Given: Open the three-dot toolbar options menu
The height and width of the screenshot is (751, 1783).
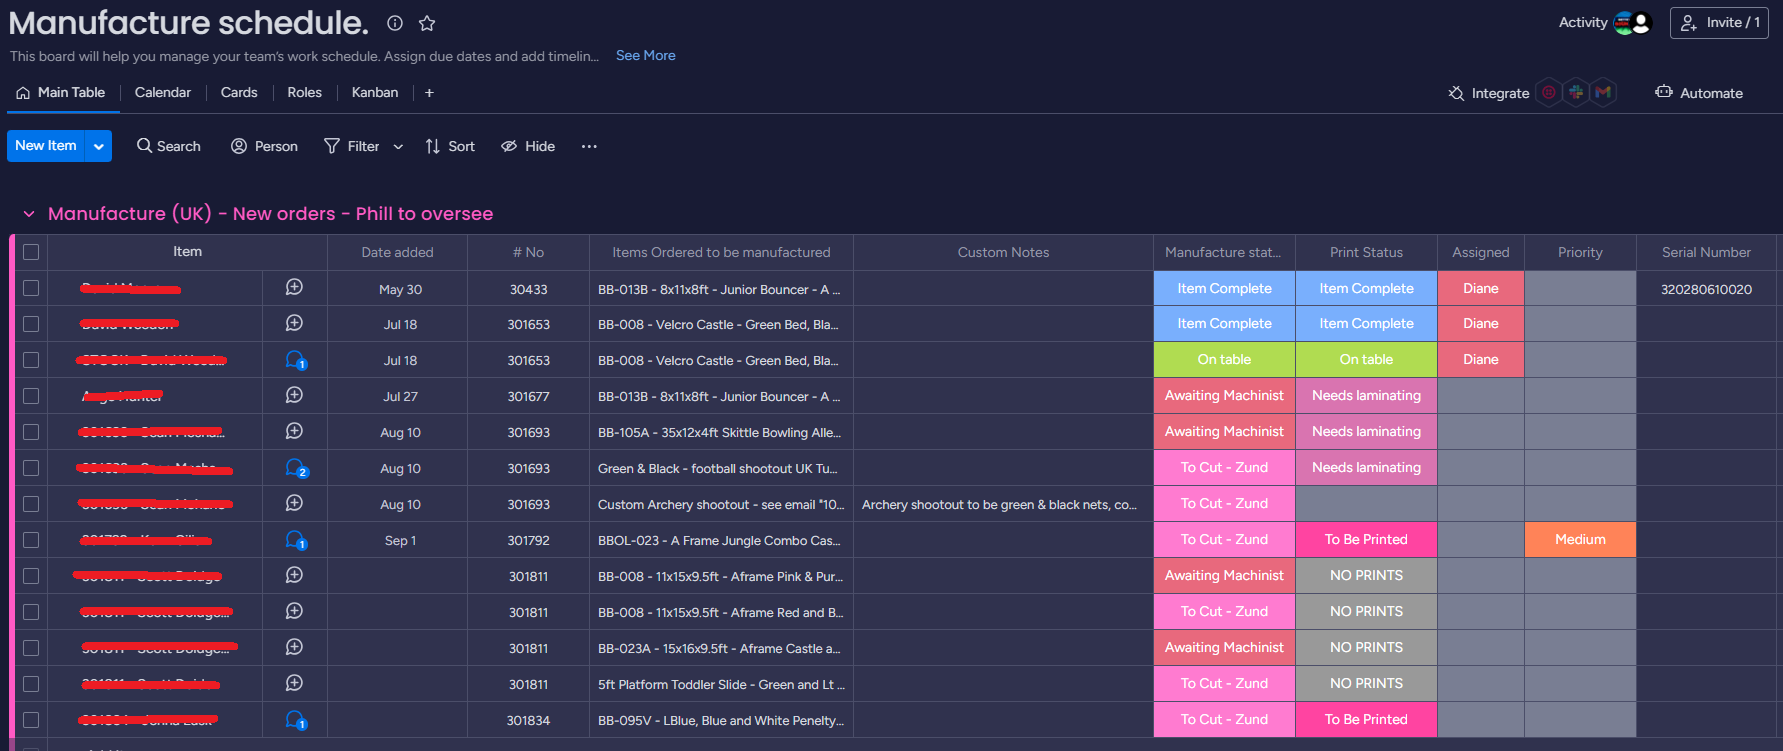Looking at the screenshot, I should pos(589,146).
